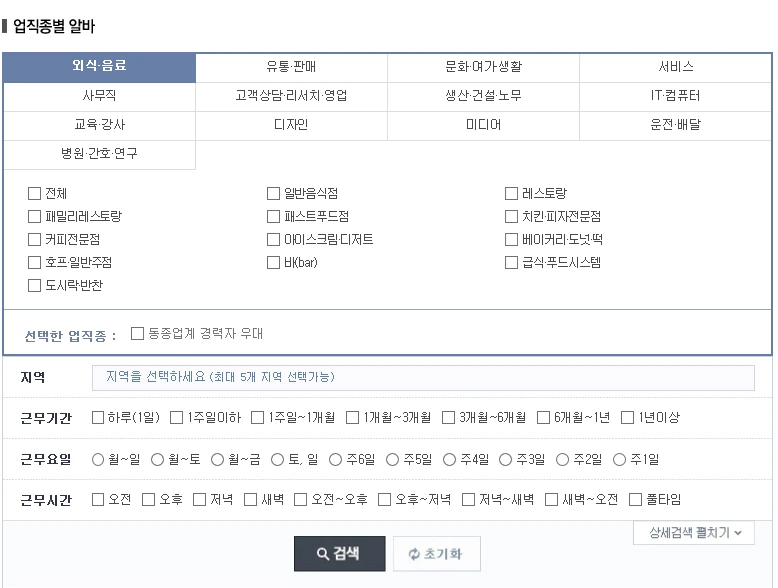This screenshot has width=778, height=588.
Task: Enable 동종업계 경력자 우대 checkbox
Action: click(137, 333)
